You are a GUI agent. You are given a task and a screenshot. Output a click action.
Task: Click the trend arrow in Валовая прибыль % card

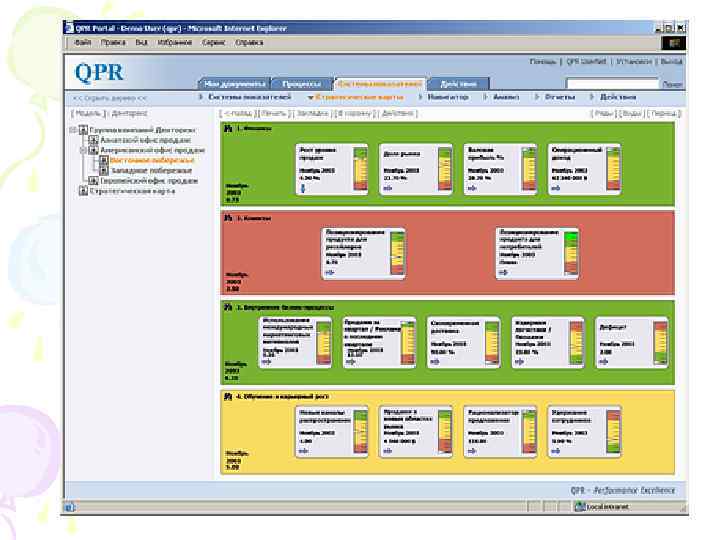click(472, 188)
